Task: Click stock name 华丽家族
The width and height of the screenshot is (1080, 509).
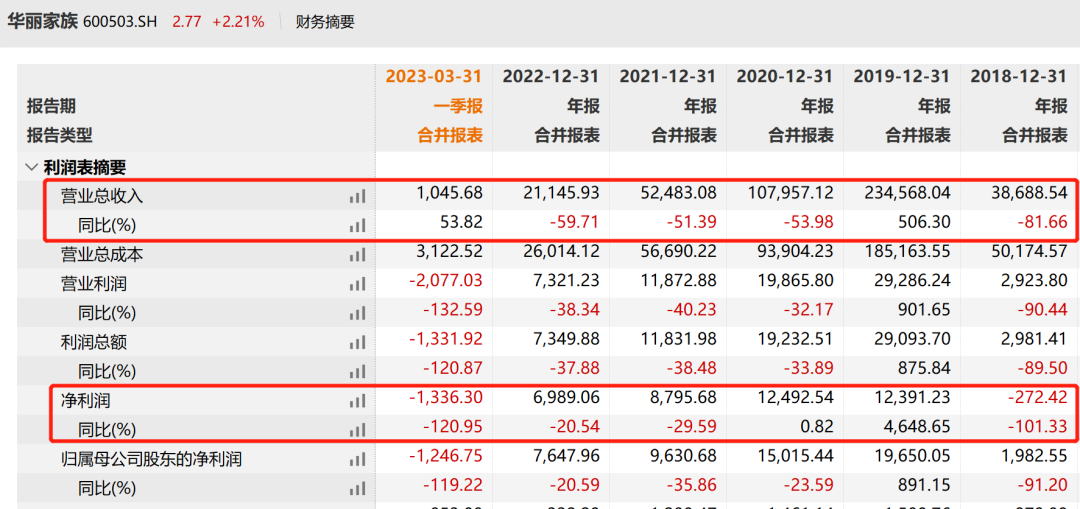Action: (x=42, y=21)
